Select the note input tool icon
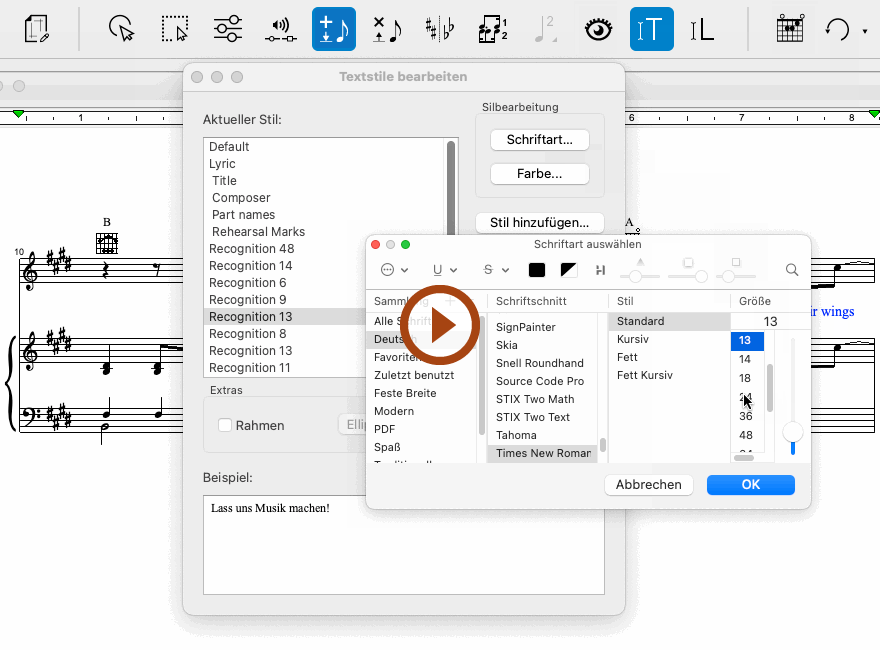 click(x=333, y=29)
